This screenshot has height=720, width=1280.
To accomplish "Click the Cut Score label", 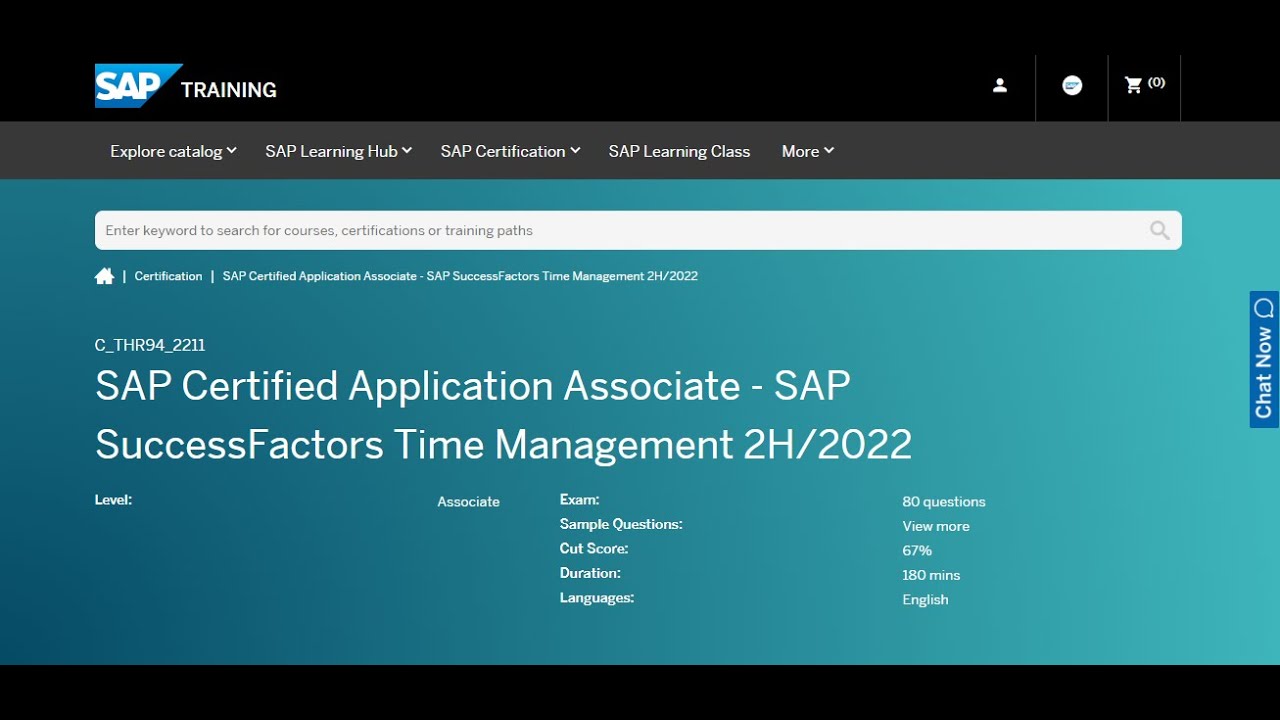I will [x=594, y=548].
